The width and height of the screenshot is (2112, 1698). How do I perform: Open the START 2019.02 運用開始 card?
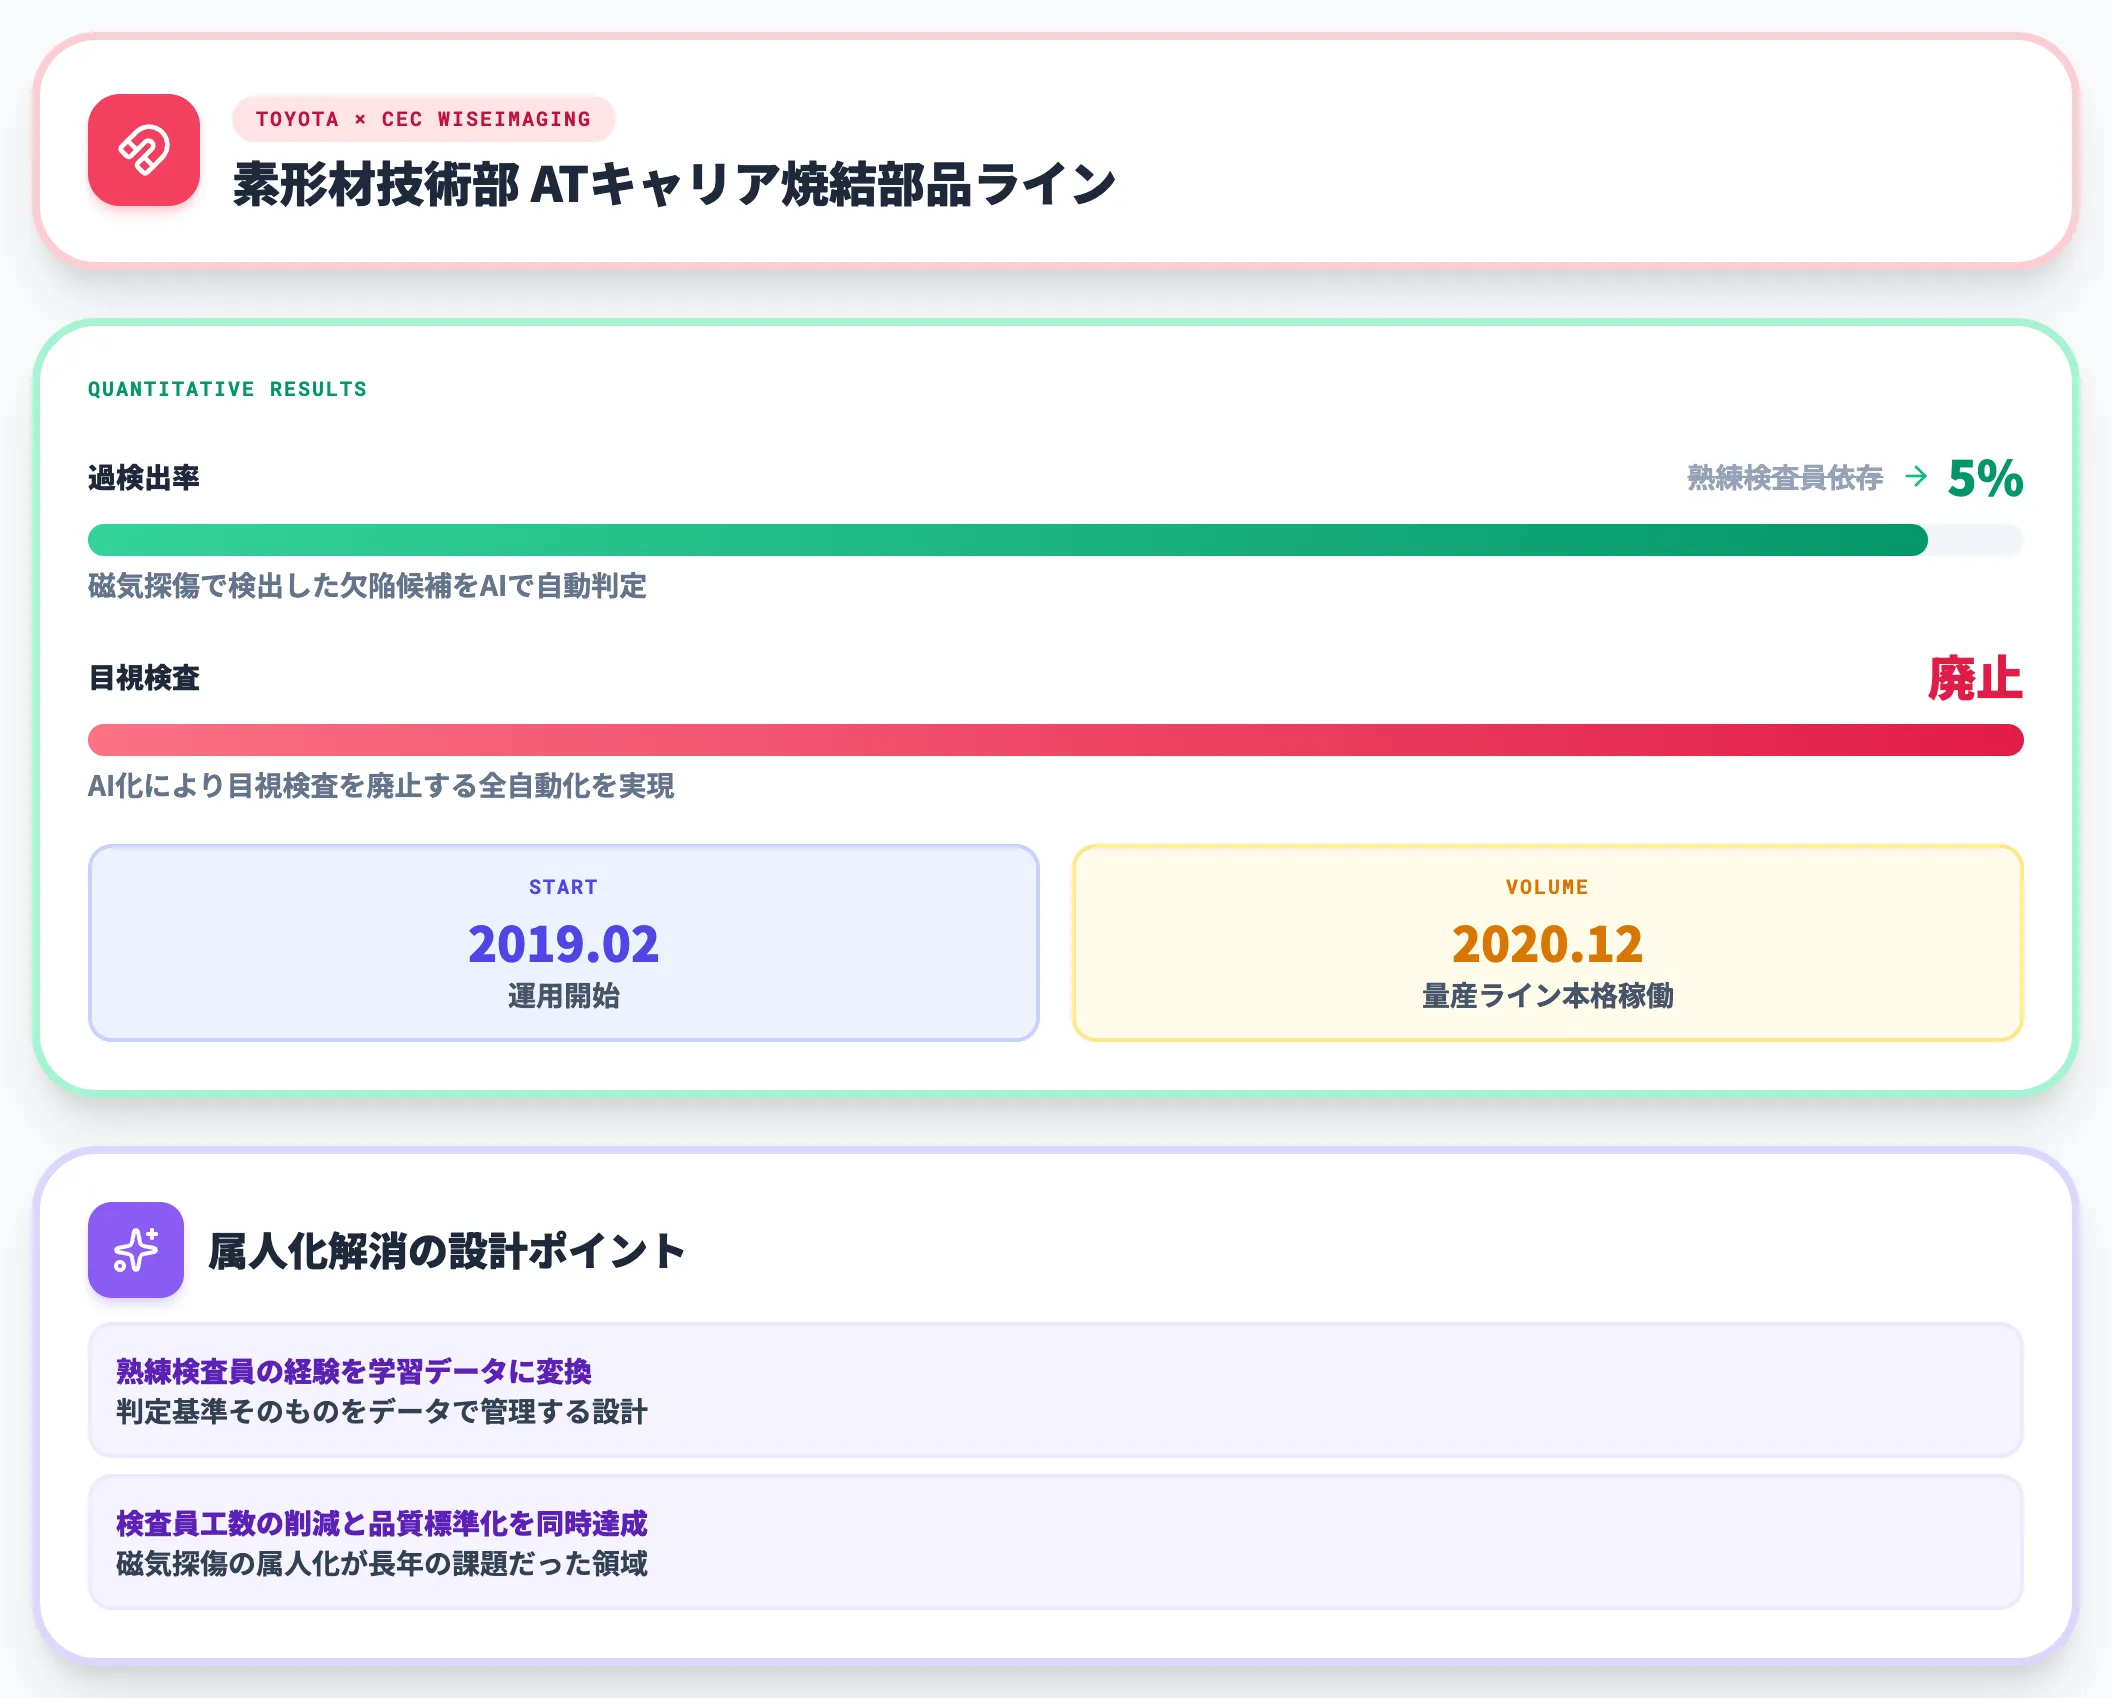click(564, 943)
